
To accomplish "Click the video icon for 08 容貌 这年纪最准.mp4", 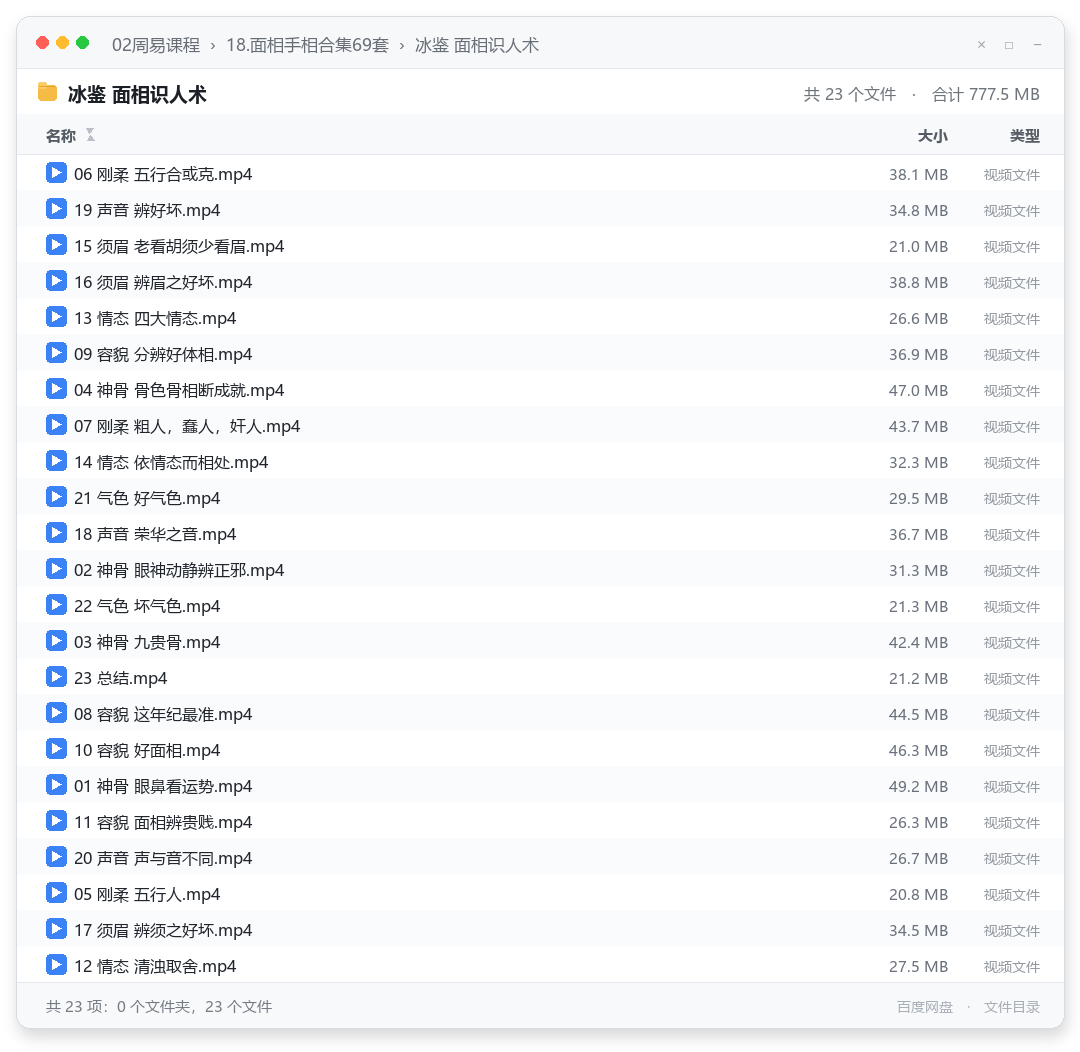I will (56, 713).
